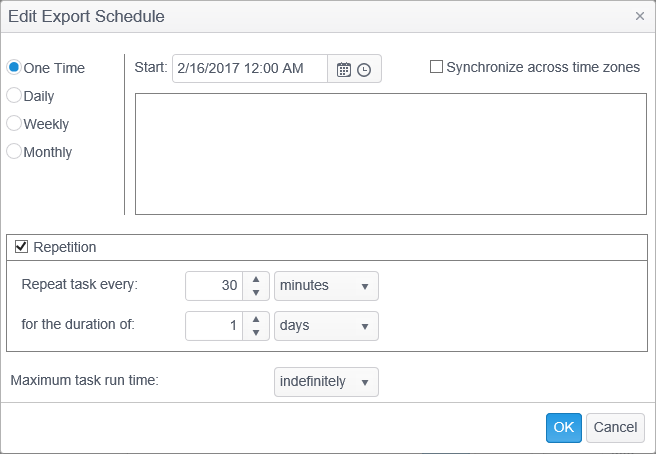Confirm the schedule with OK

(563, 428)
